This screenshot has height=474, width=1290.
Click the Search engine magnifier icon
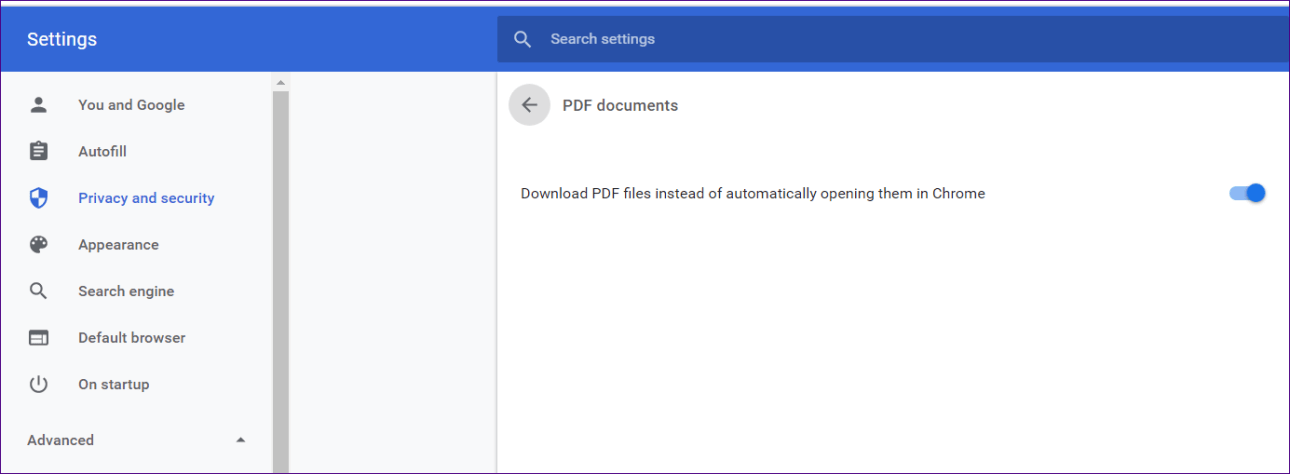click(39, 291)
